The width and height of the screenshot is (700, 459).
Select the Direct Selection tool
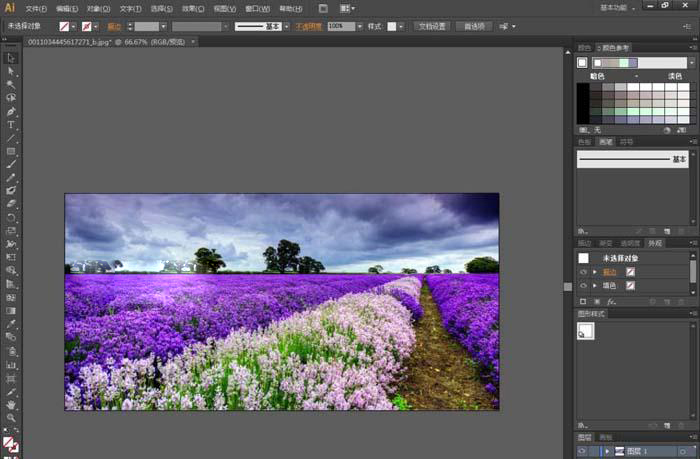11,71
